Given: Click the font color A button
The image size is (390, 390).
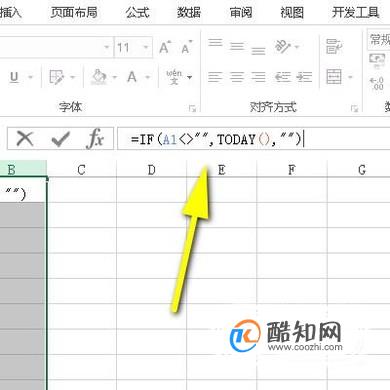Looking at the screenshot, I should [132, 77].
